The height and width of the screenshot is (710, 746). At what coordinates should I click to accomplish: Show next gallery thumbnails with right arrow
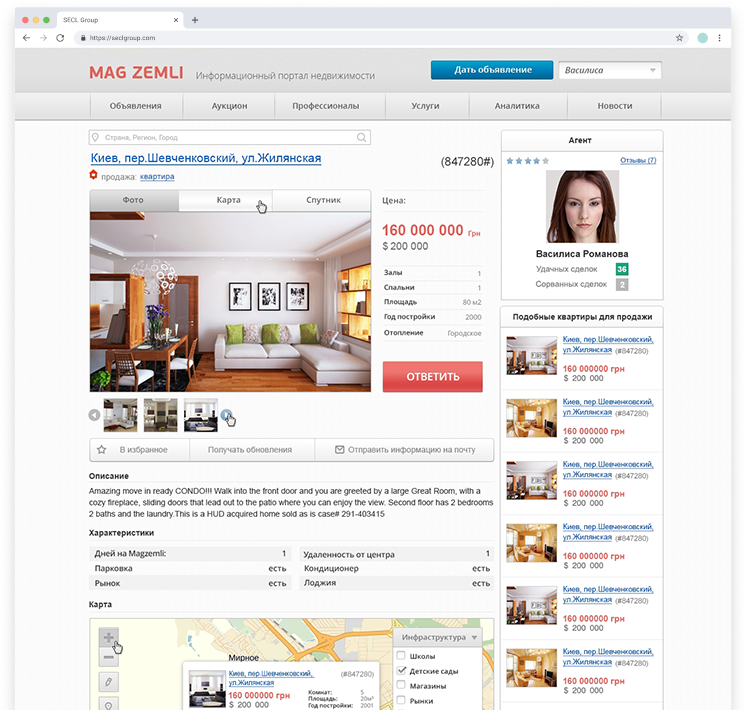[x=226, y=415]
